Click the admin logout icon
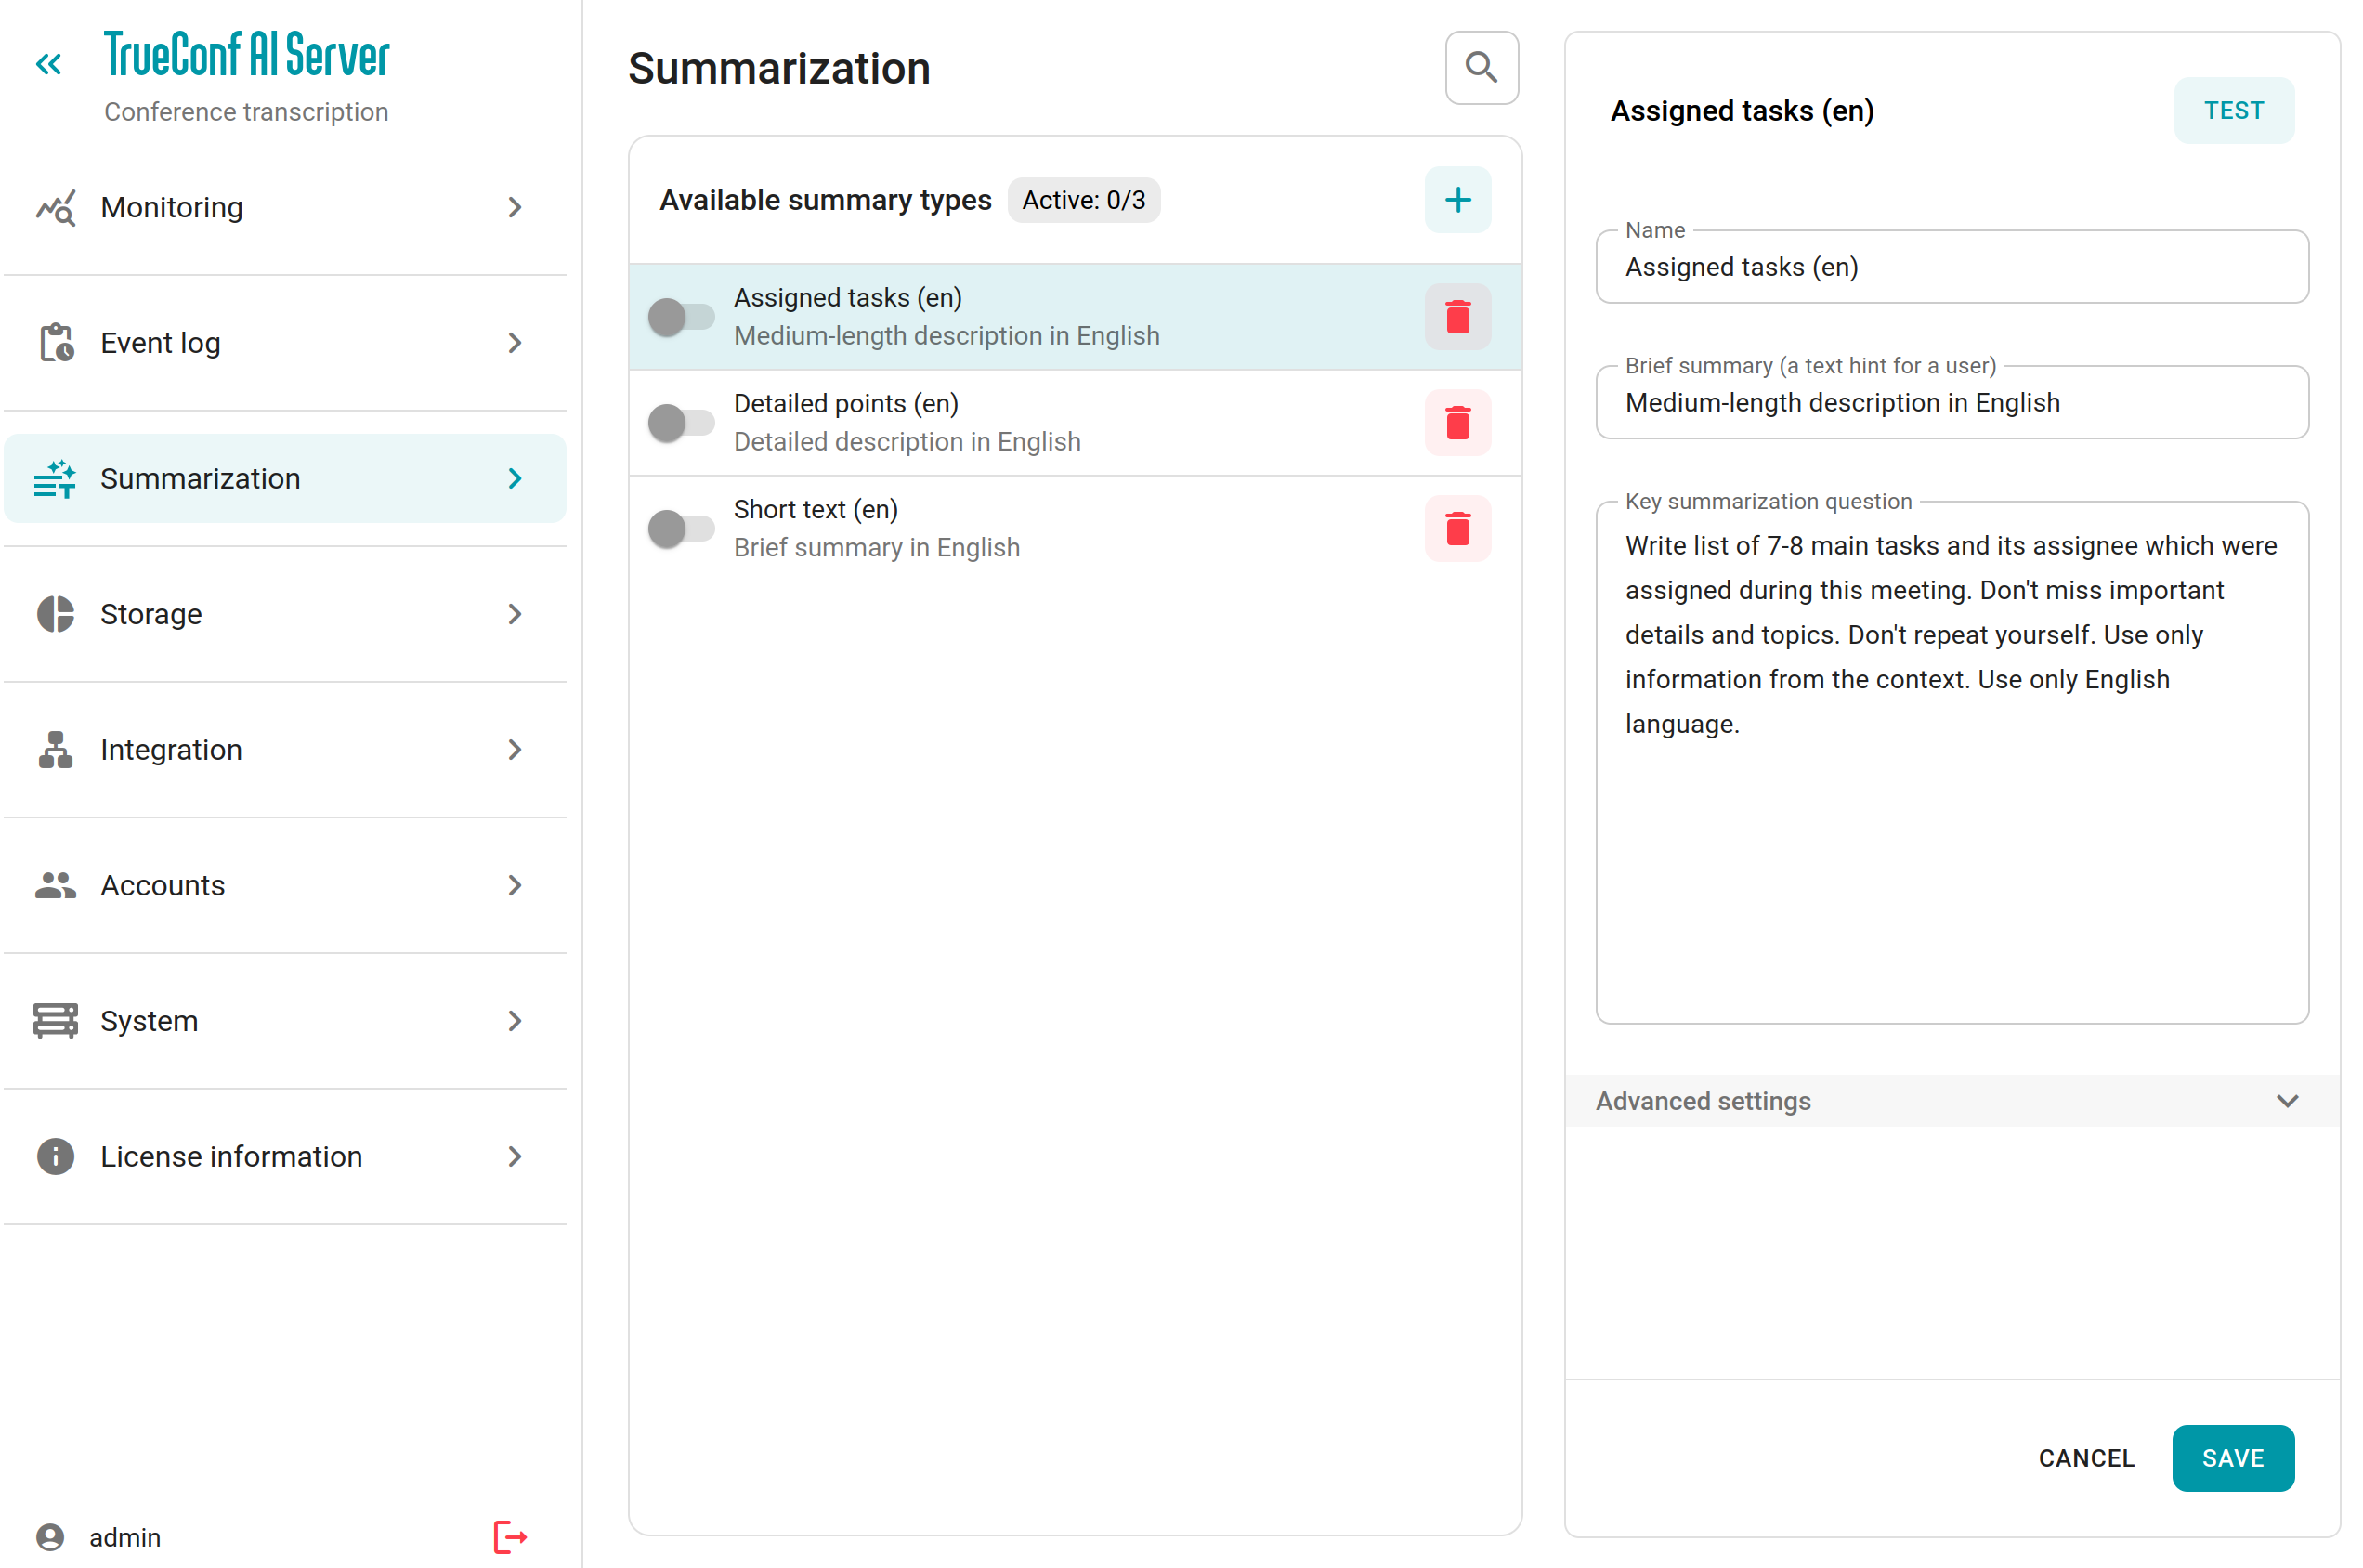 [509, 1536]
